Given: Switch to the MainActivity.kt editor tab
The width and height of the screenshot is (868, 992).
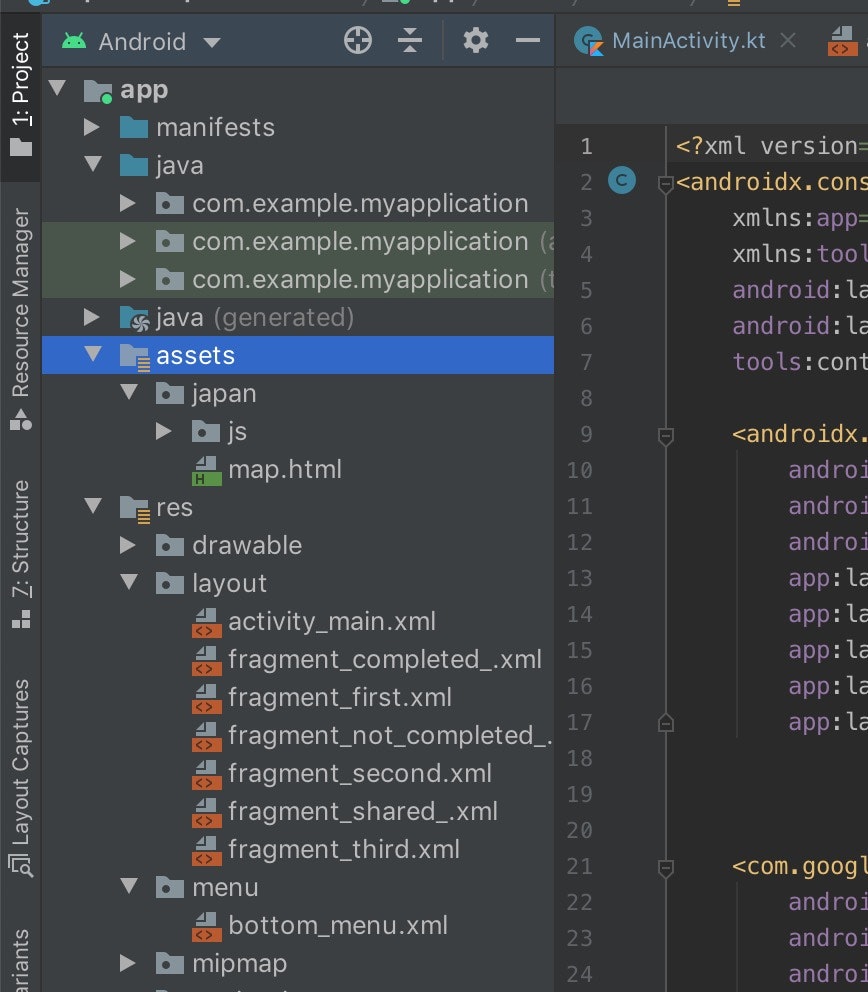Looking at the screenshot, I should [688, 41].
